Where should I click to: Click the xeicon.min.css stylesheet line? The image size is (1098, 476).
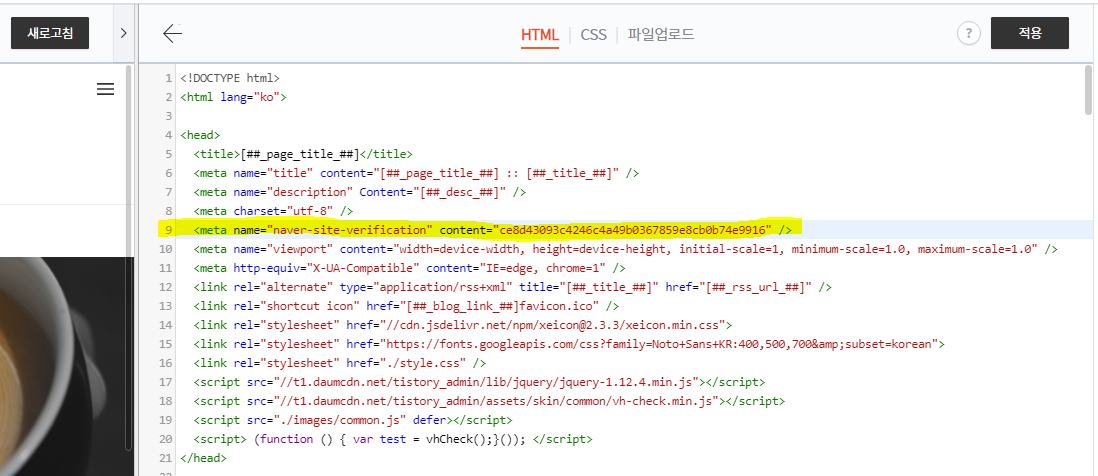point(463,325)
